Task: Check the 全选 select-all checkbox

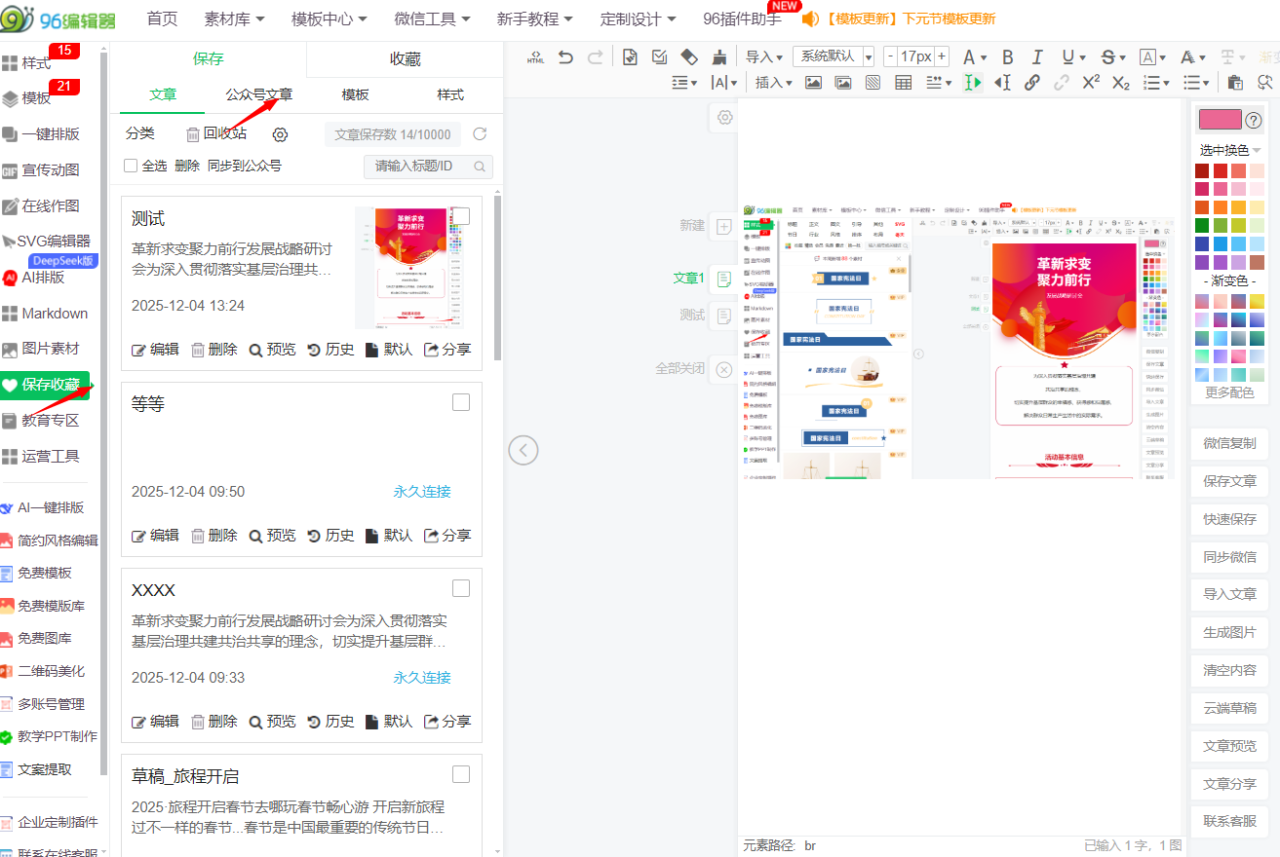Action: (x=131, y=166)
